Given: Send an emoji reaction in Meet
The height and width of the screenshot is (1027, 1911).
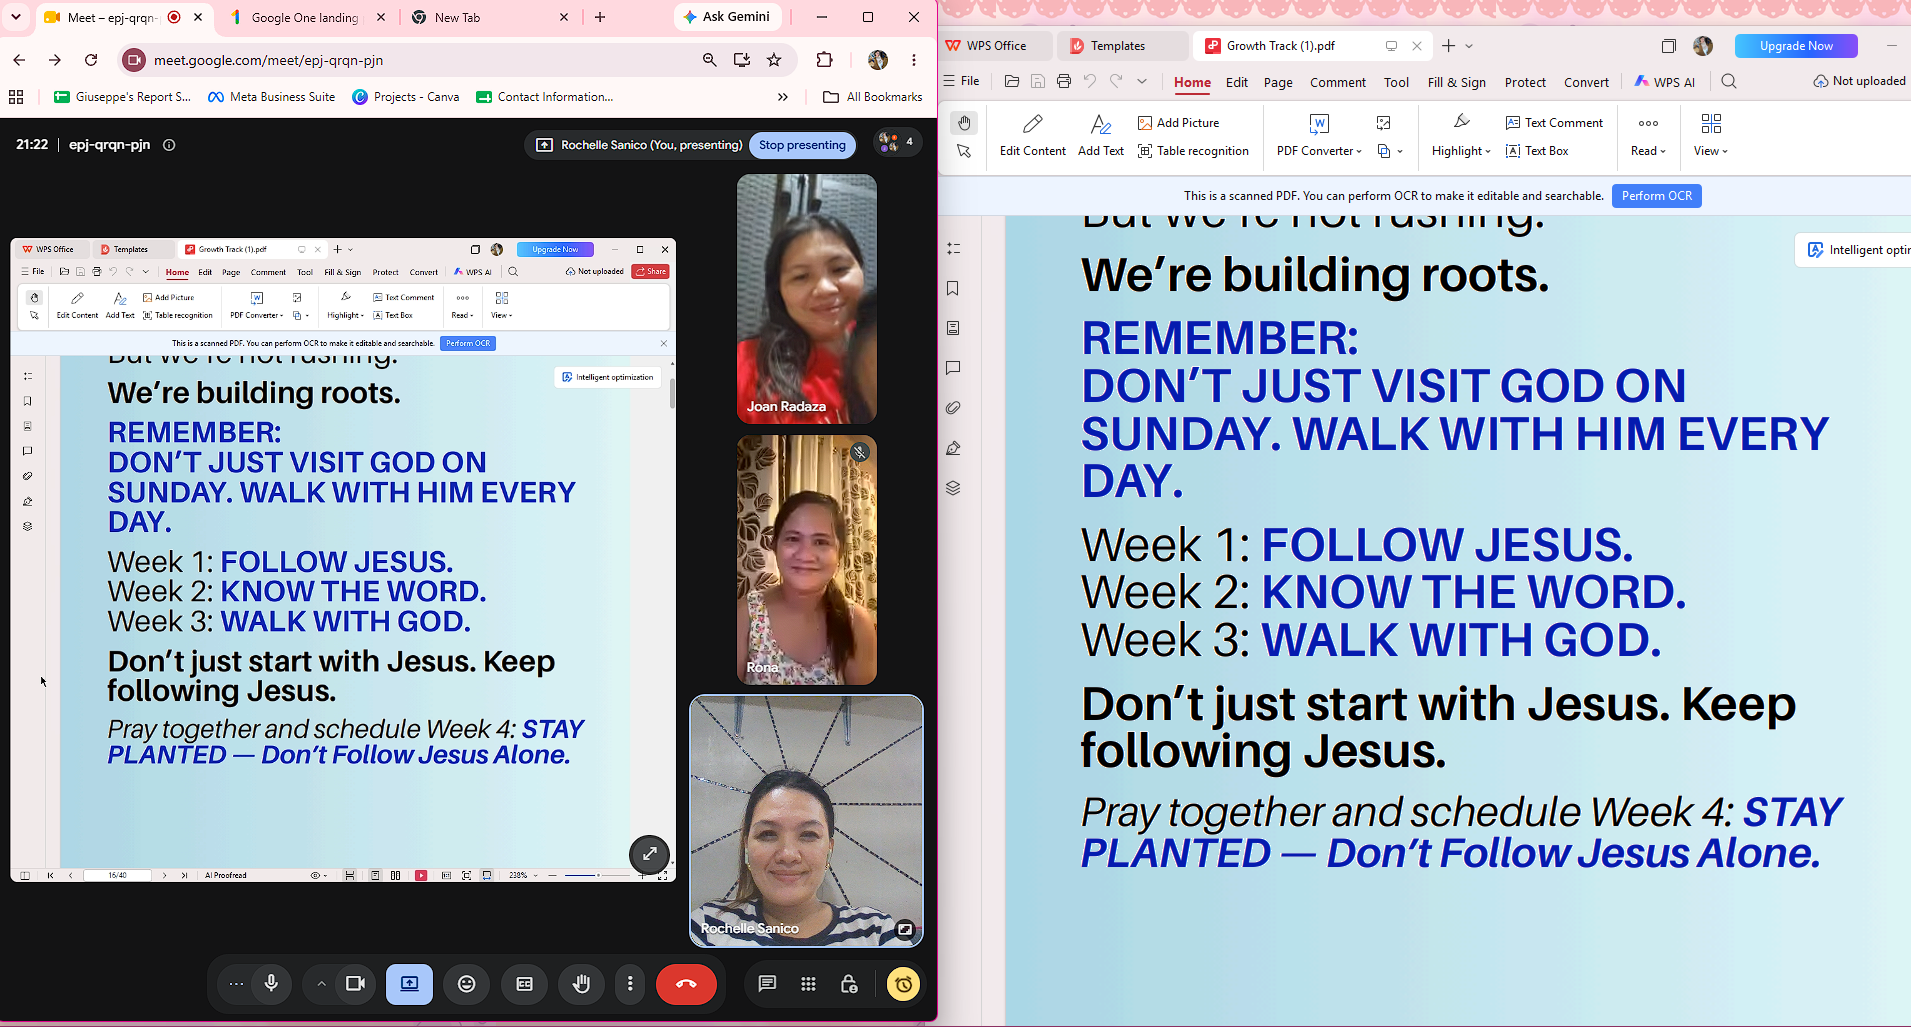Looking at the screenshot, I should (466, 984).
